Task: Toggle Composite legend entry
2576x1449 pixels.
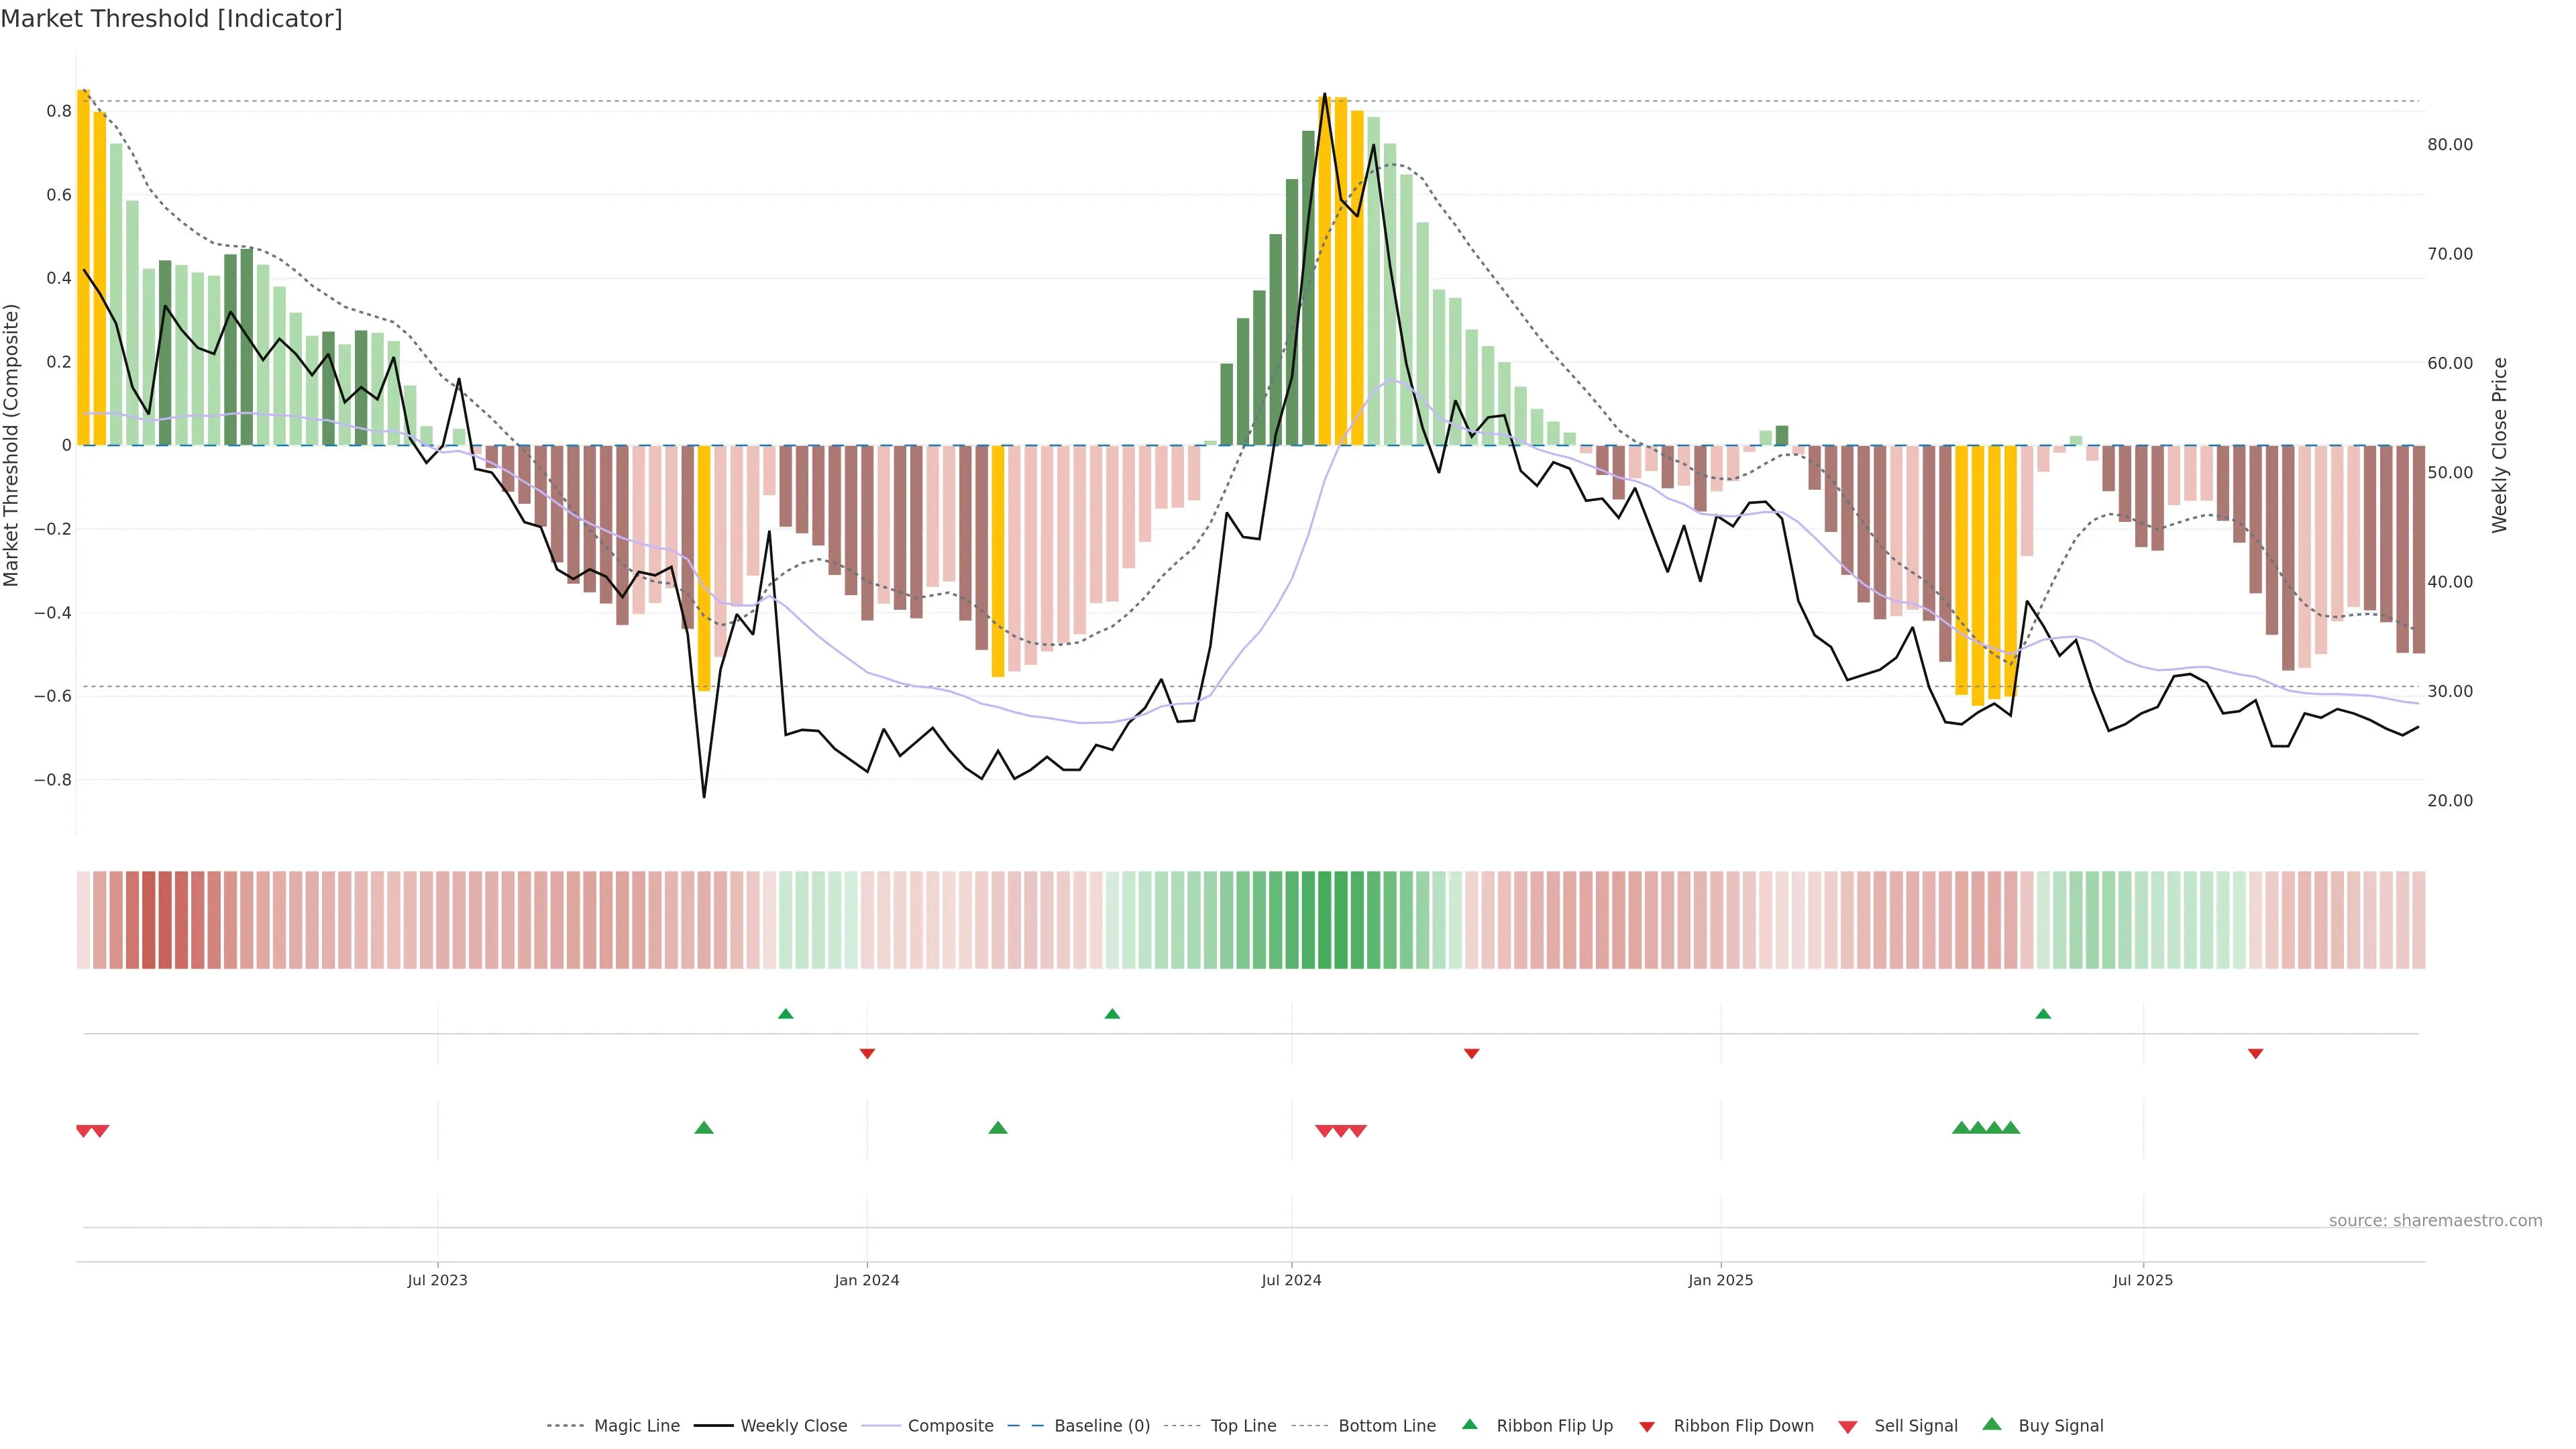Action: click(950, 1426)
